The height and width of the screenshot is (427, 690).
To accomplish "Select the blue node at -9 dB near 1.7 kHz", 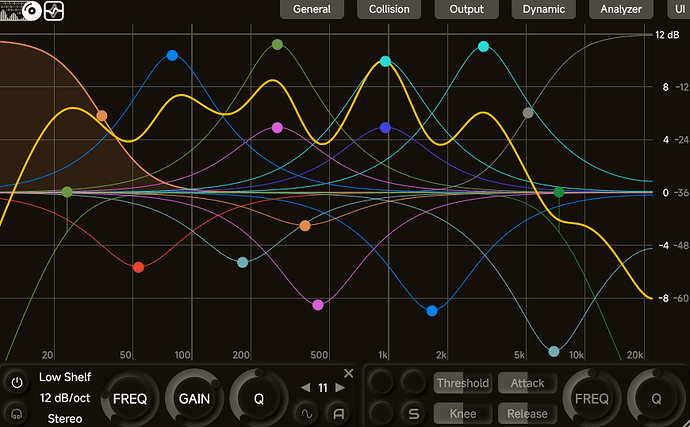I will click(x=432, y=311).
